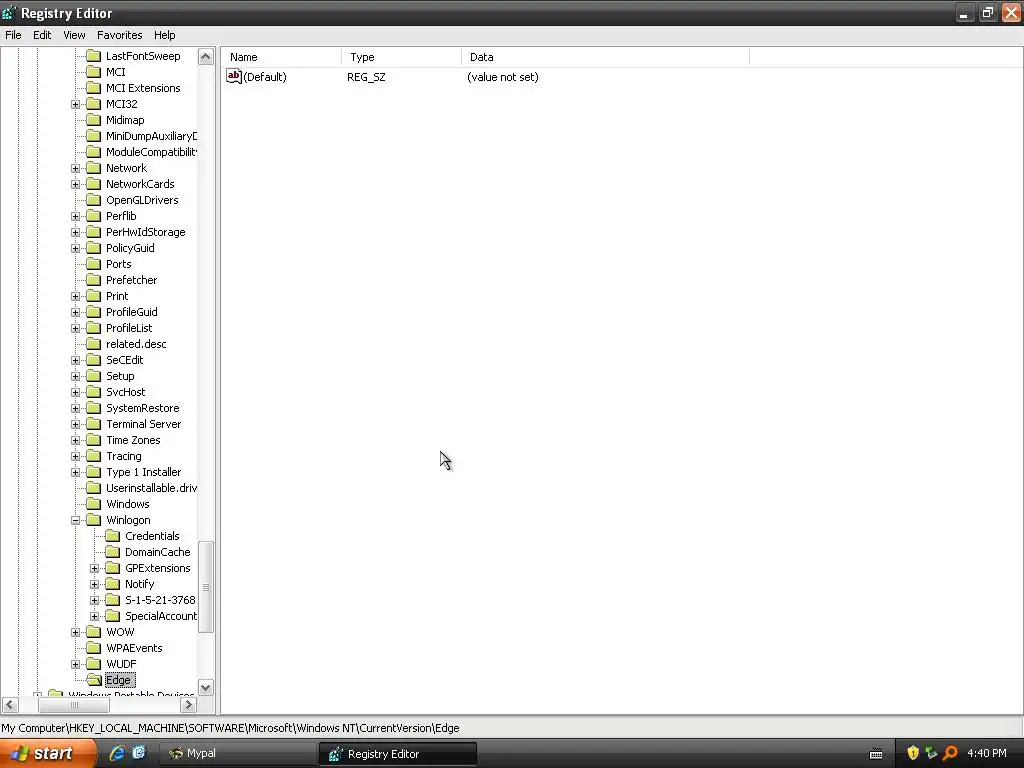Click tree pane scroll left arrow
The image size is (1024, 768).
click(x=10, y=705)
